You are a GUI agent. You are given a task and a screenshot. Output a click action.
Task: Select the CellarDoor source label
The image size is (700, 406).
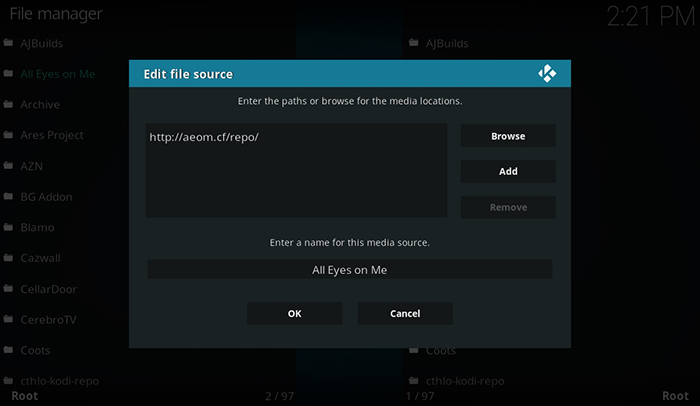[48, 289]
